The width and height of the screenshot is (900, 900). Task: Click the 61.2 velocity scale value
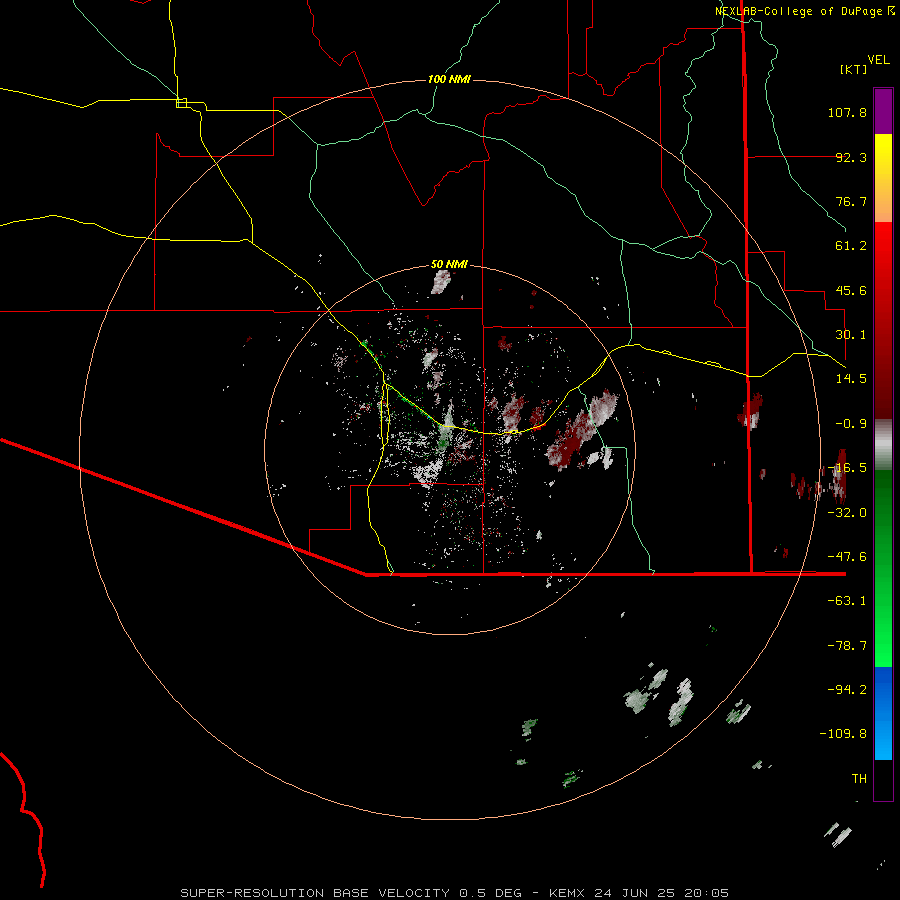(851, 246)
